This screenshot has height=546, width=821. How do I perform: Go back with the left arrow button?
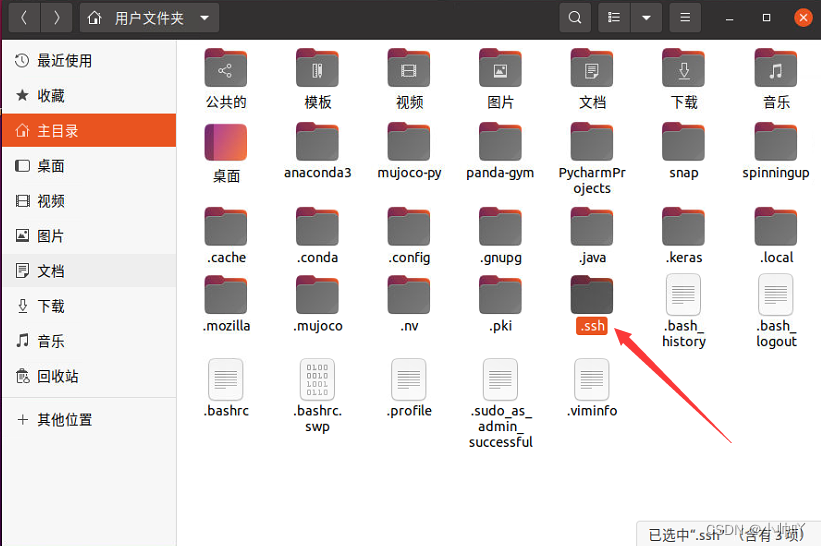(24, 18)
